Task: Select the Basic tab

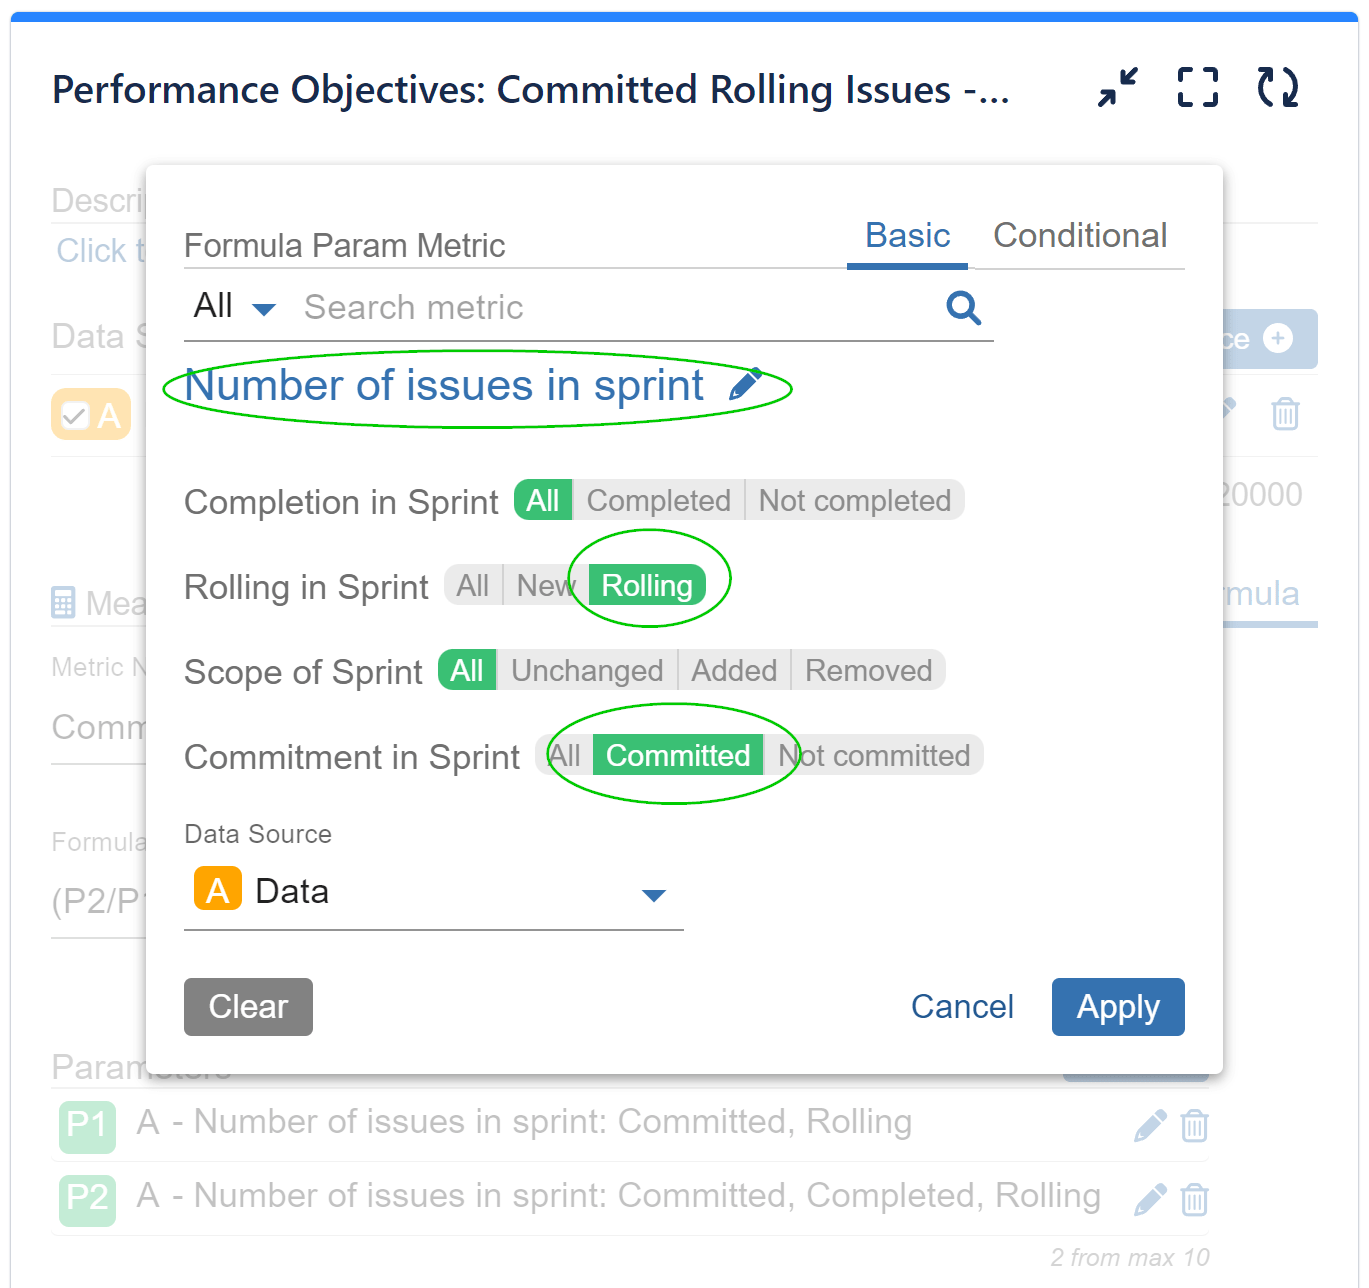Action: pos(906,236)
